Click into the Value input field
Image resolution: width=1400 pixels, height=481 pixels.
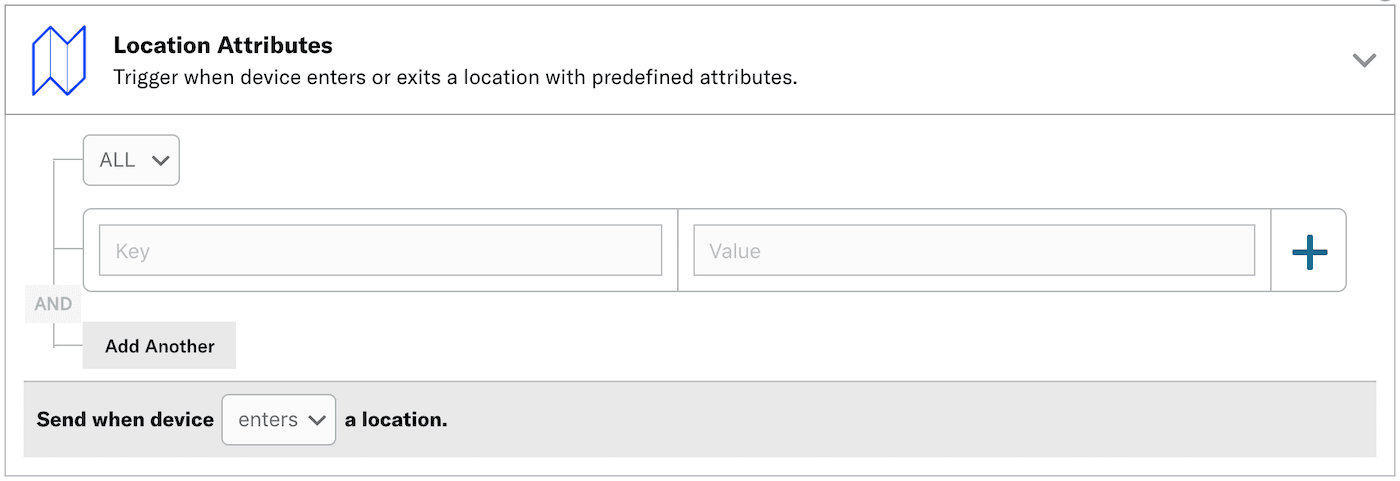pyautogui.click(x=973, y=250)
